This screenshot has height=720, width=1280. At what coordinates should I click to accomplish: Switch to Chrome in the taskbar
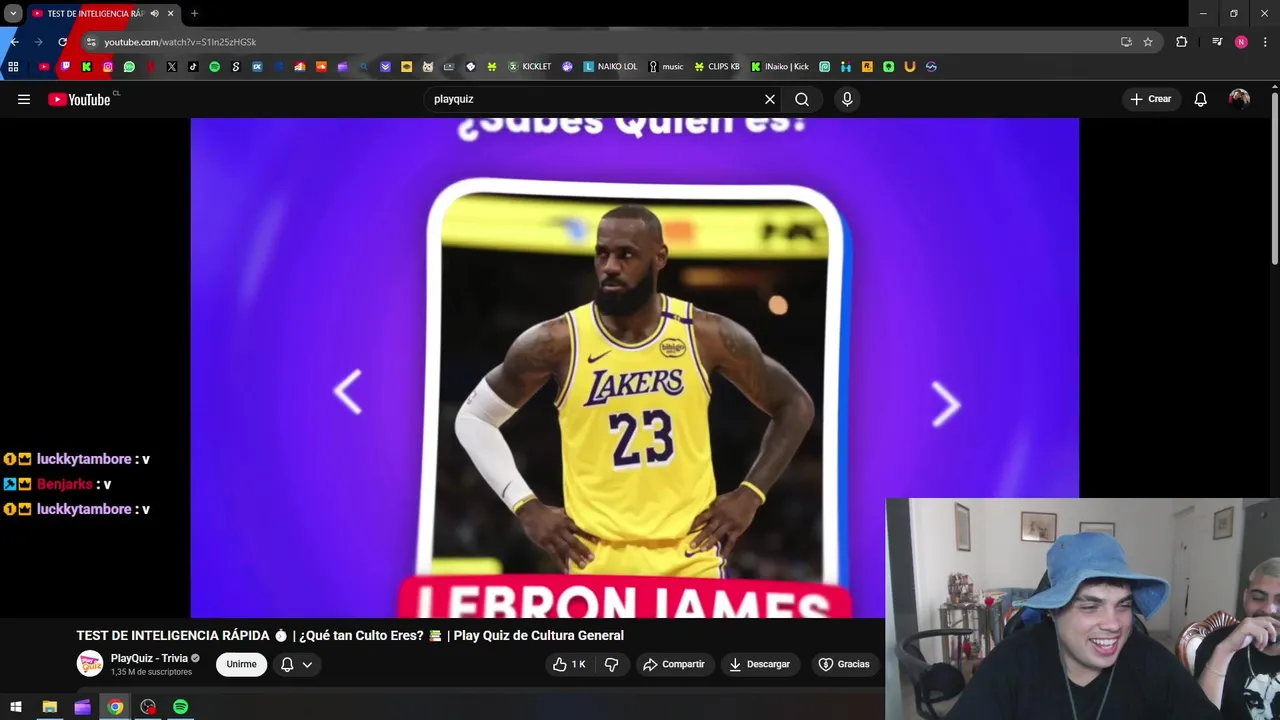coord(115,707)
